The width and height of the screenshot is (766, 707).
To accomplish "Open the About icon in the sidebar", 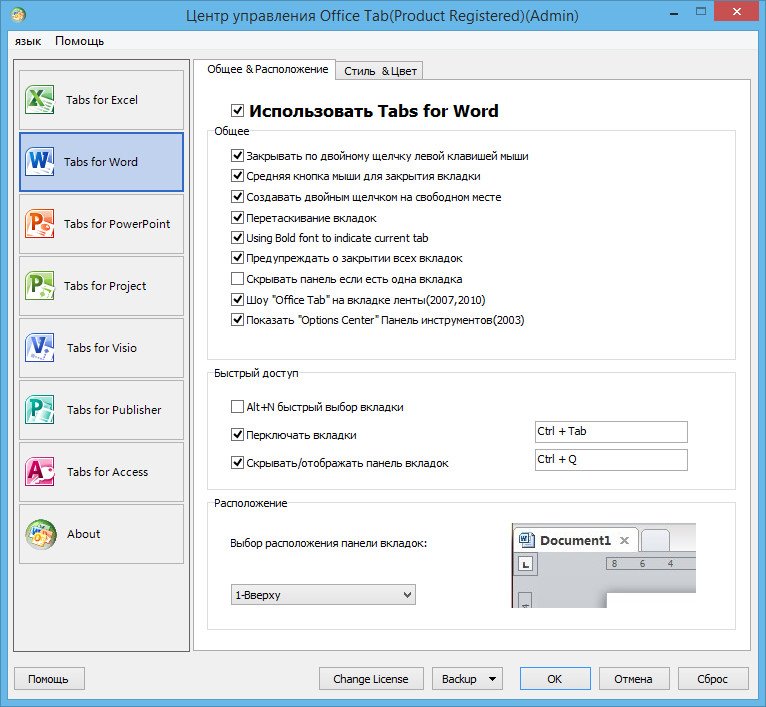I will tap(41, 534).
